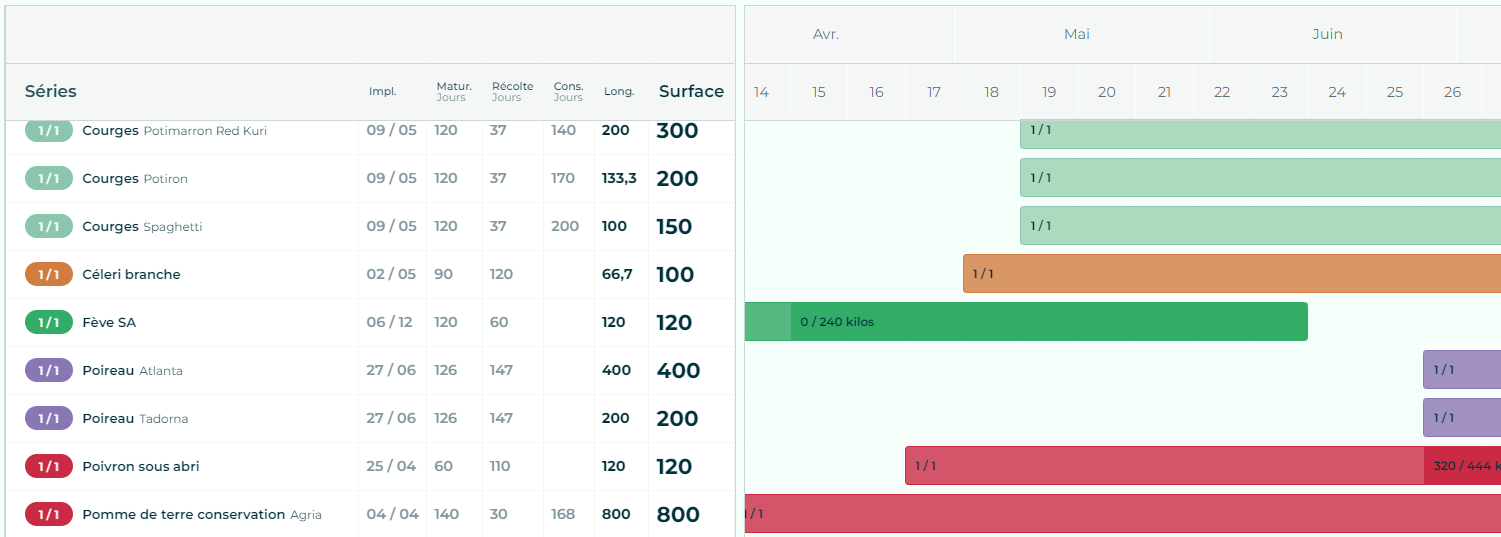Open the Courges Potimarron Red Kuri series
Screen dimensions: 1501x537
174,131
